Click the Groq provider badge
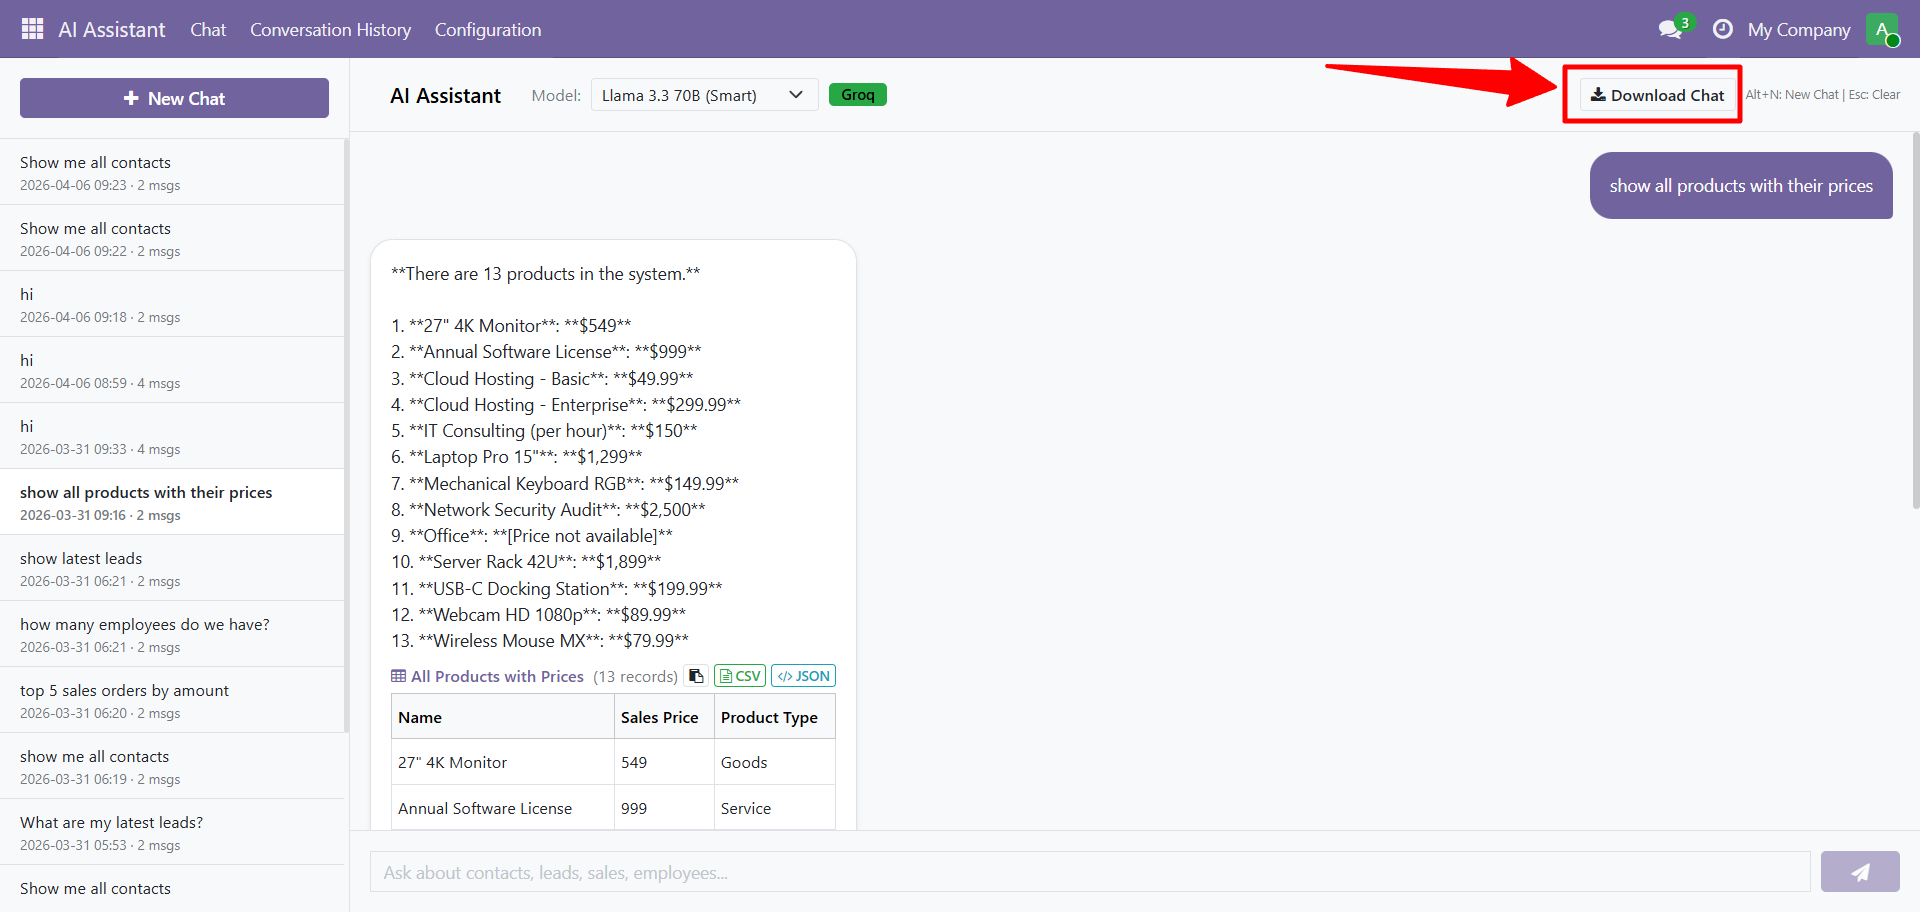 pyautogui.click(x=858, y=94)
